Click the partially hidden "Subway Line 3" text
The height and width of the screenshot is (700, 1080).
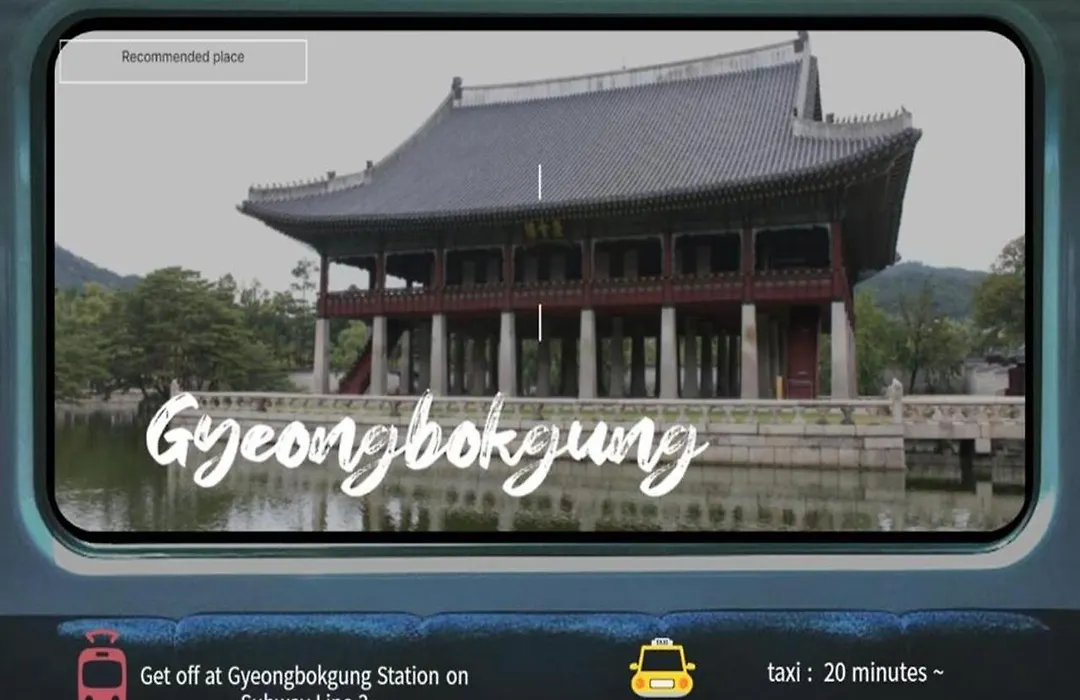(x=304, y=696)
